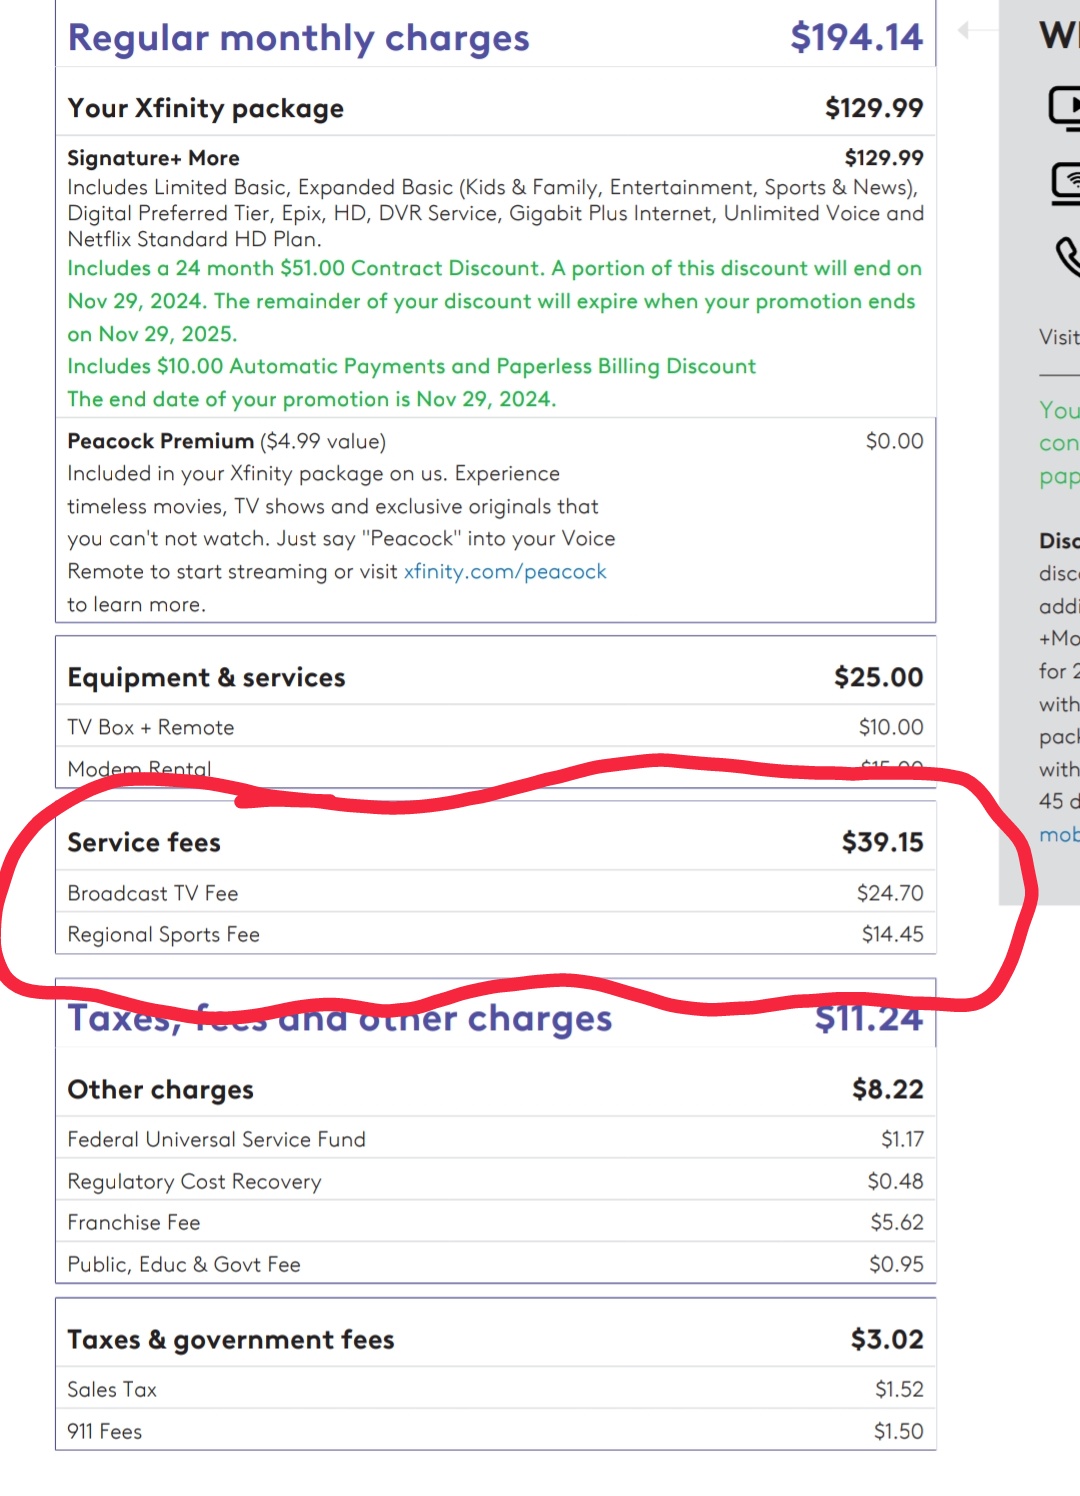Viewport: 1080px width, 1496px height.
Task: Select the Equipment & services header
Action: (206, 677)
